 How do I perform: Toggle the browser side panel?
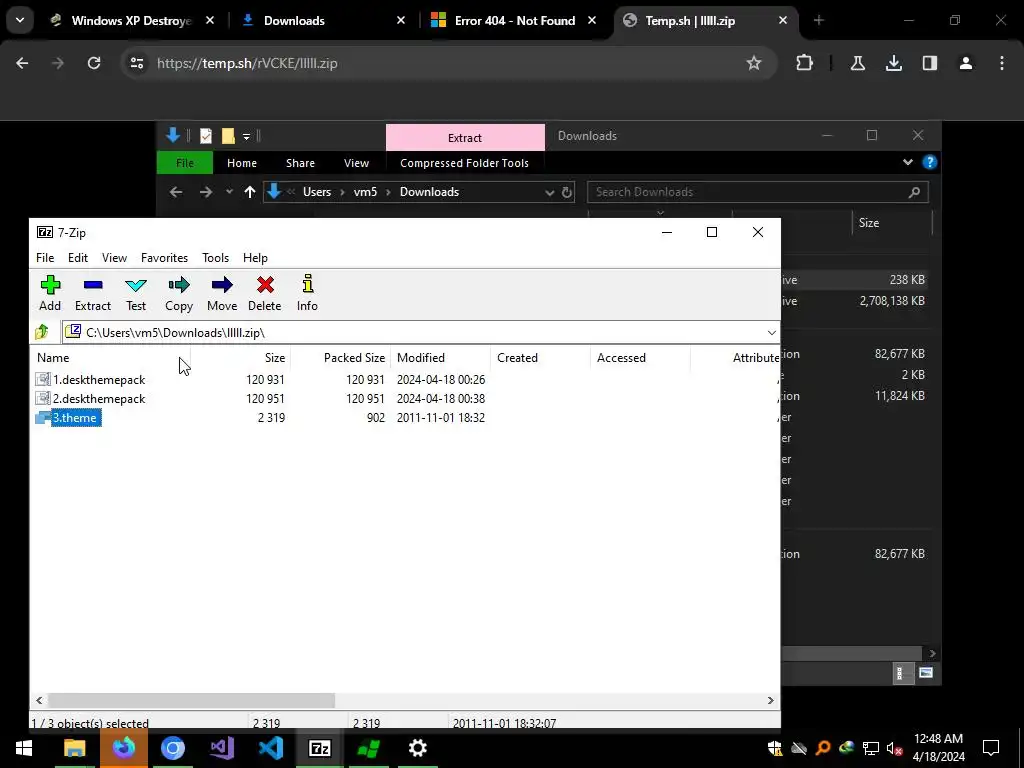point(929,63)
